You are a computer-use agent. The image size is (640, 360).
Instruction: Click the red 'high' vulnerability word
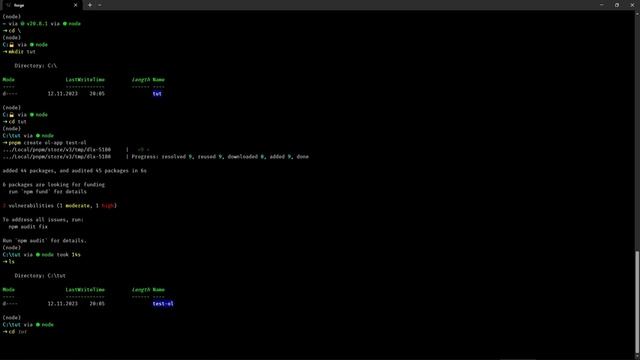point(107,206)
